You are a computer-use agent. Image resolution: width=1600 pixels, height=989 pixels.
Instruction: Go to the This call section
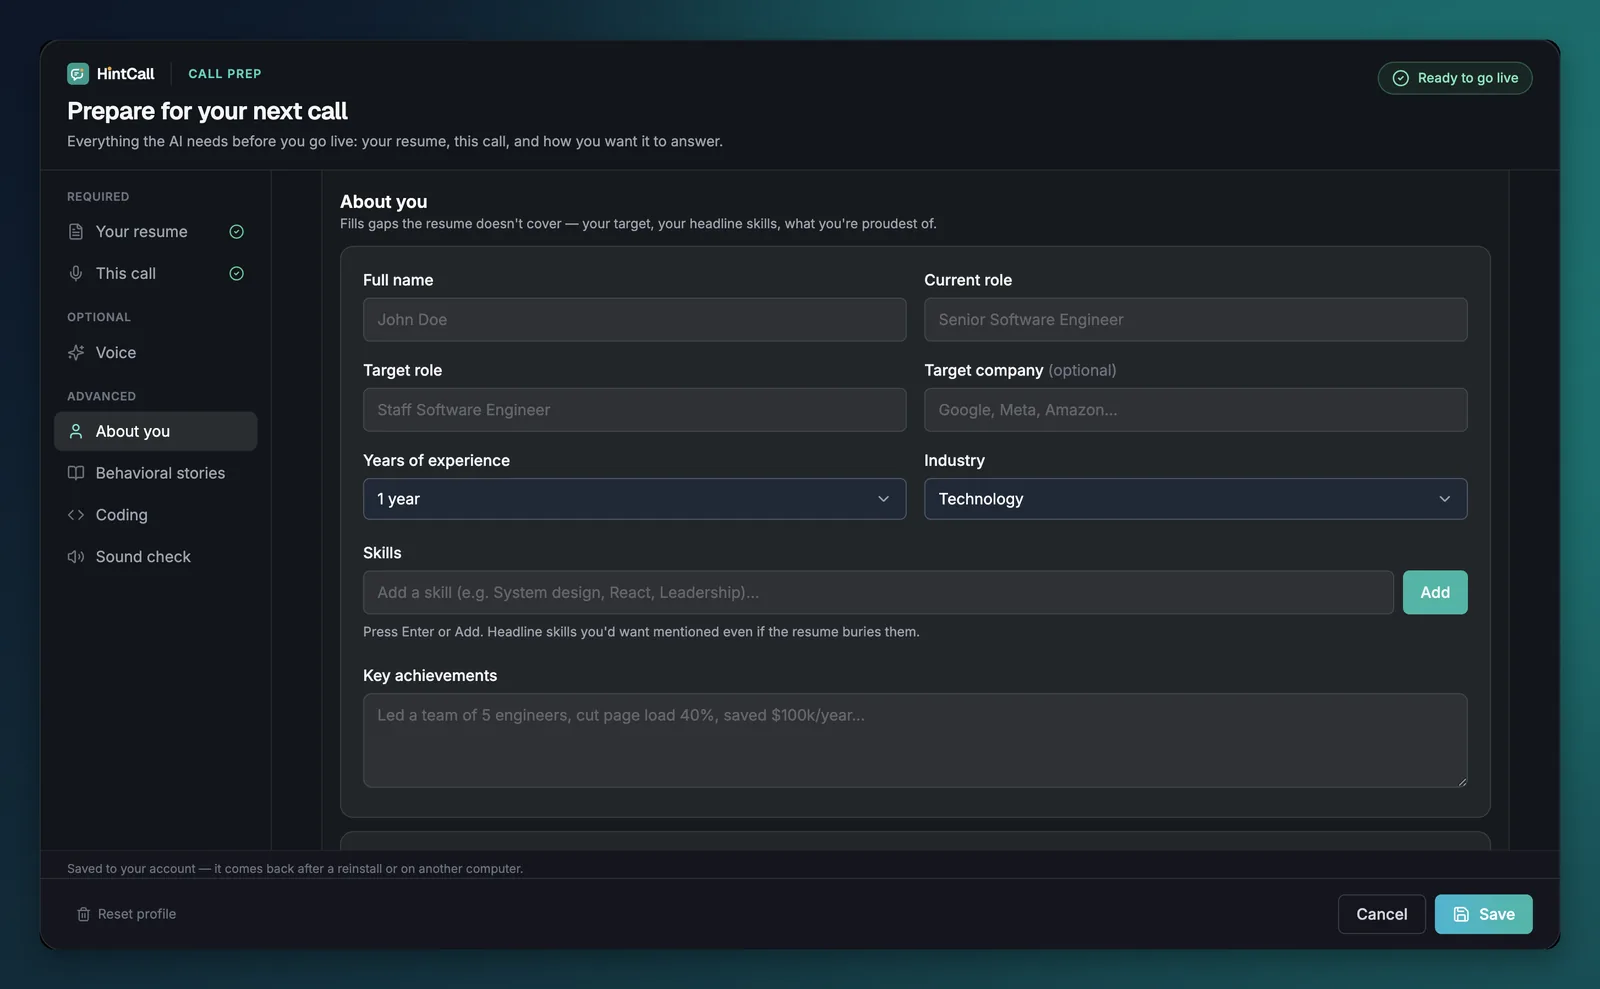(x=156, y=274)
